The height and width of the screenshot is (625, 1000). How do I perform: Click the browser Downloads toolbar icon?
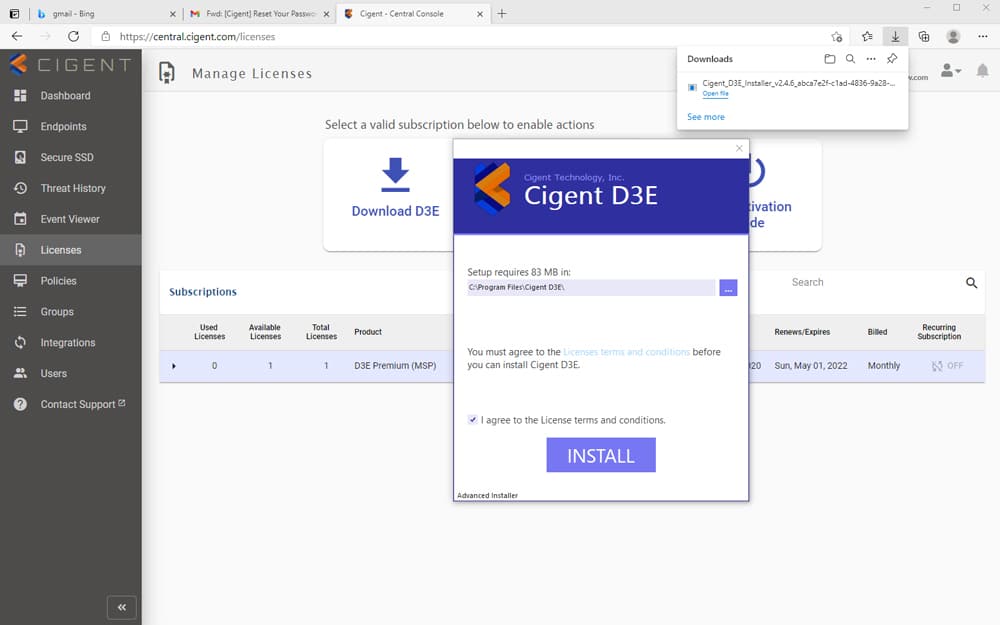(895, 36)
